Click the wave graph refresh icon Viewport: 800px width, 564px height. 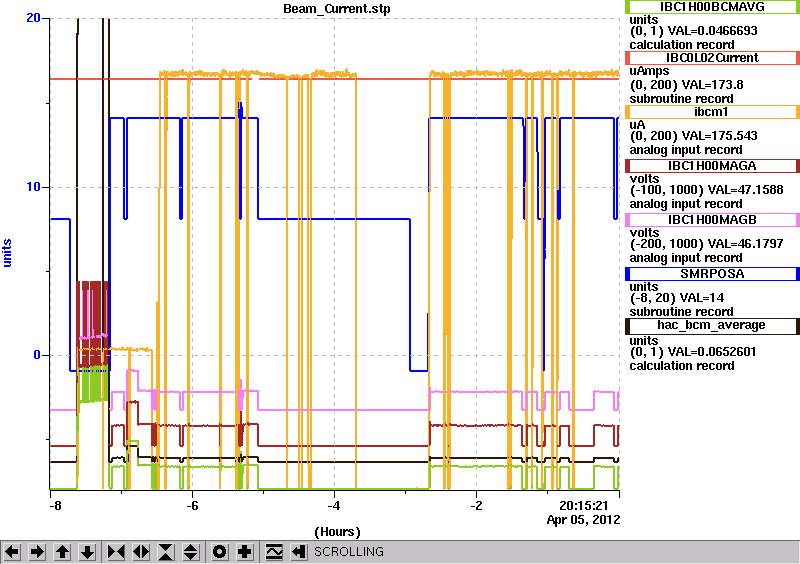(274, 552)
